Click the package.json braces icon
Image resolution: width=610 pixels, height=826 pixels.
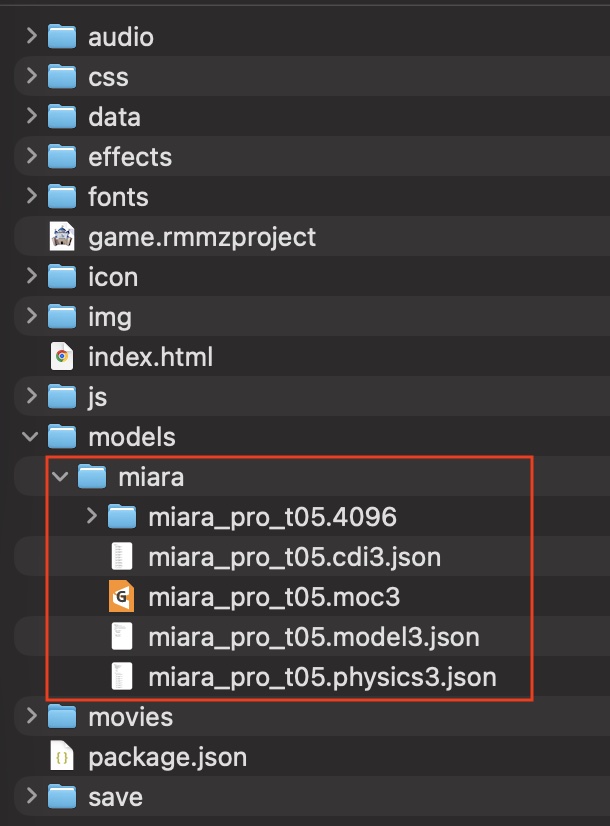[x=62, y=757]
